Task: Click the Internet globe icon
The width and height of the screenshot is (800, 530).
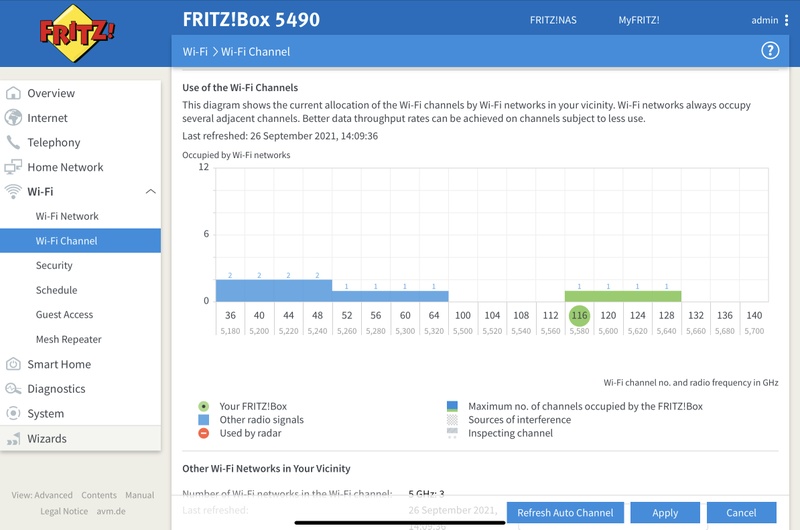Action: click(13, 118)
